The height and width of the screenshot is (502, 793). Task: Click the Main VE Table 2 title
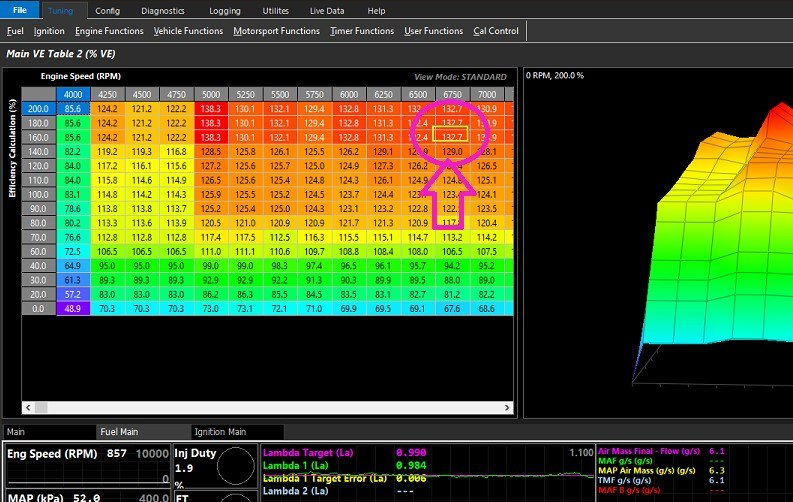pyautogui.click(x=61, y=54)
